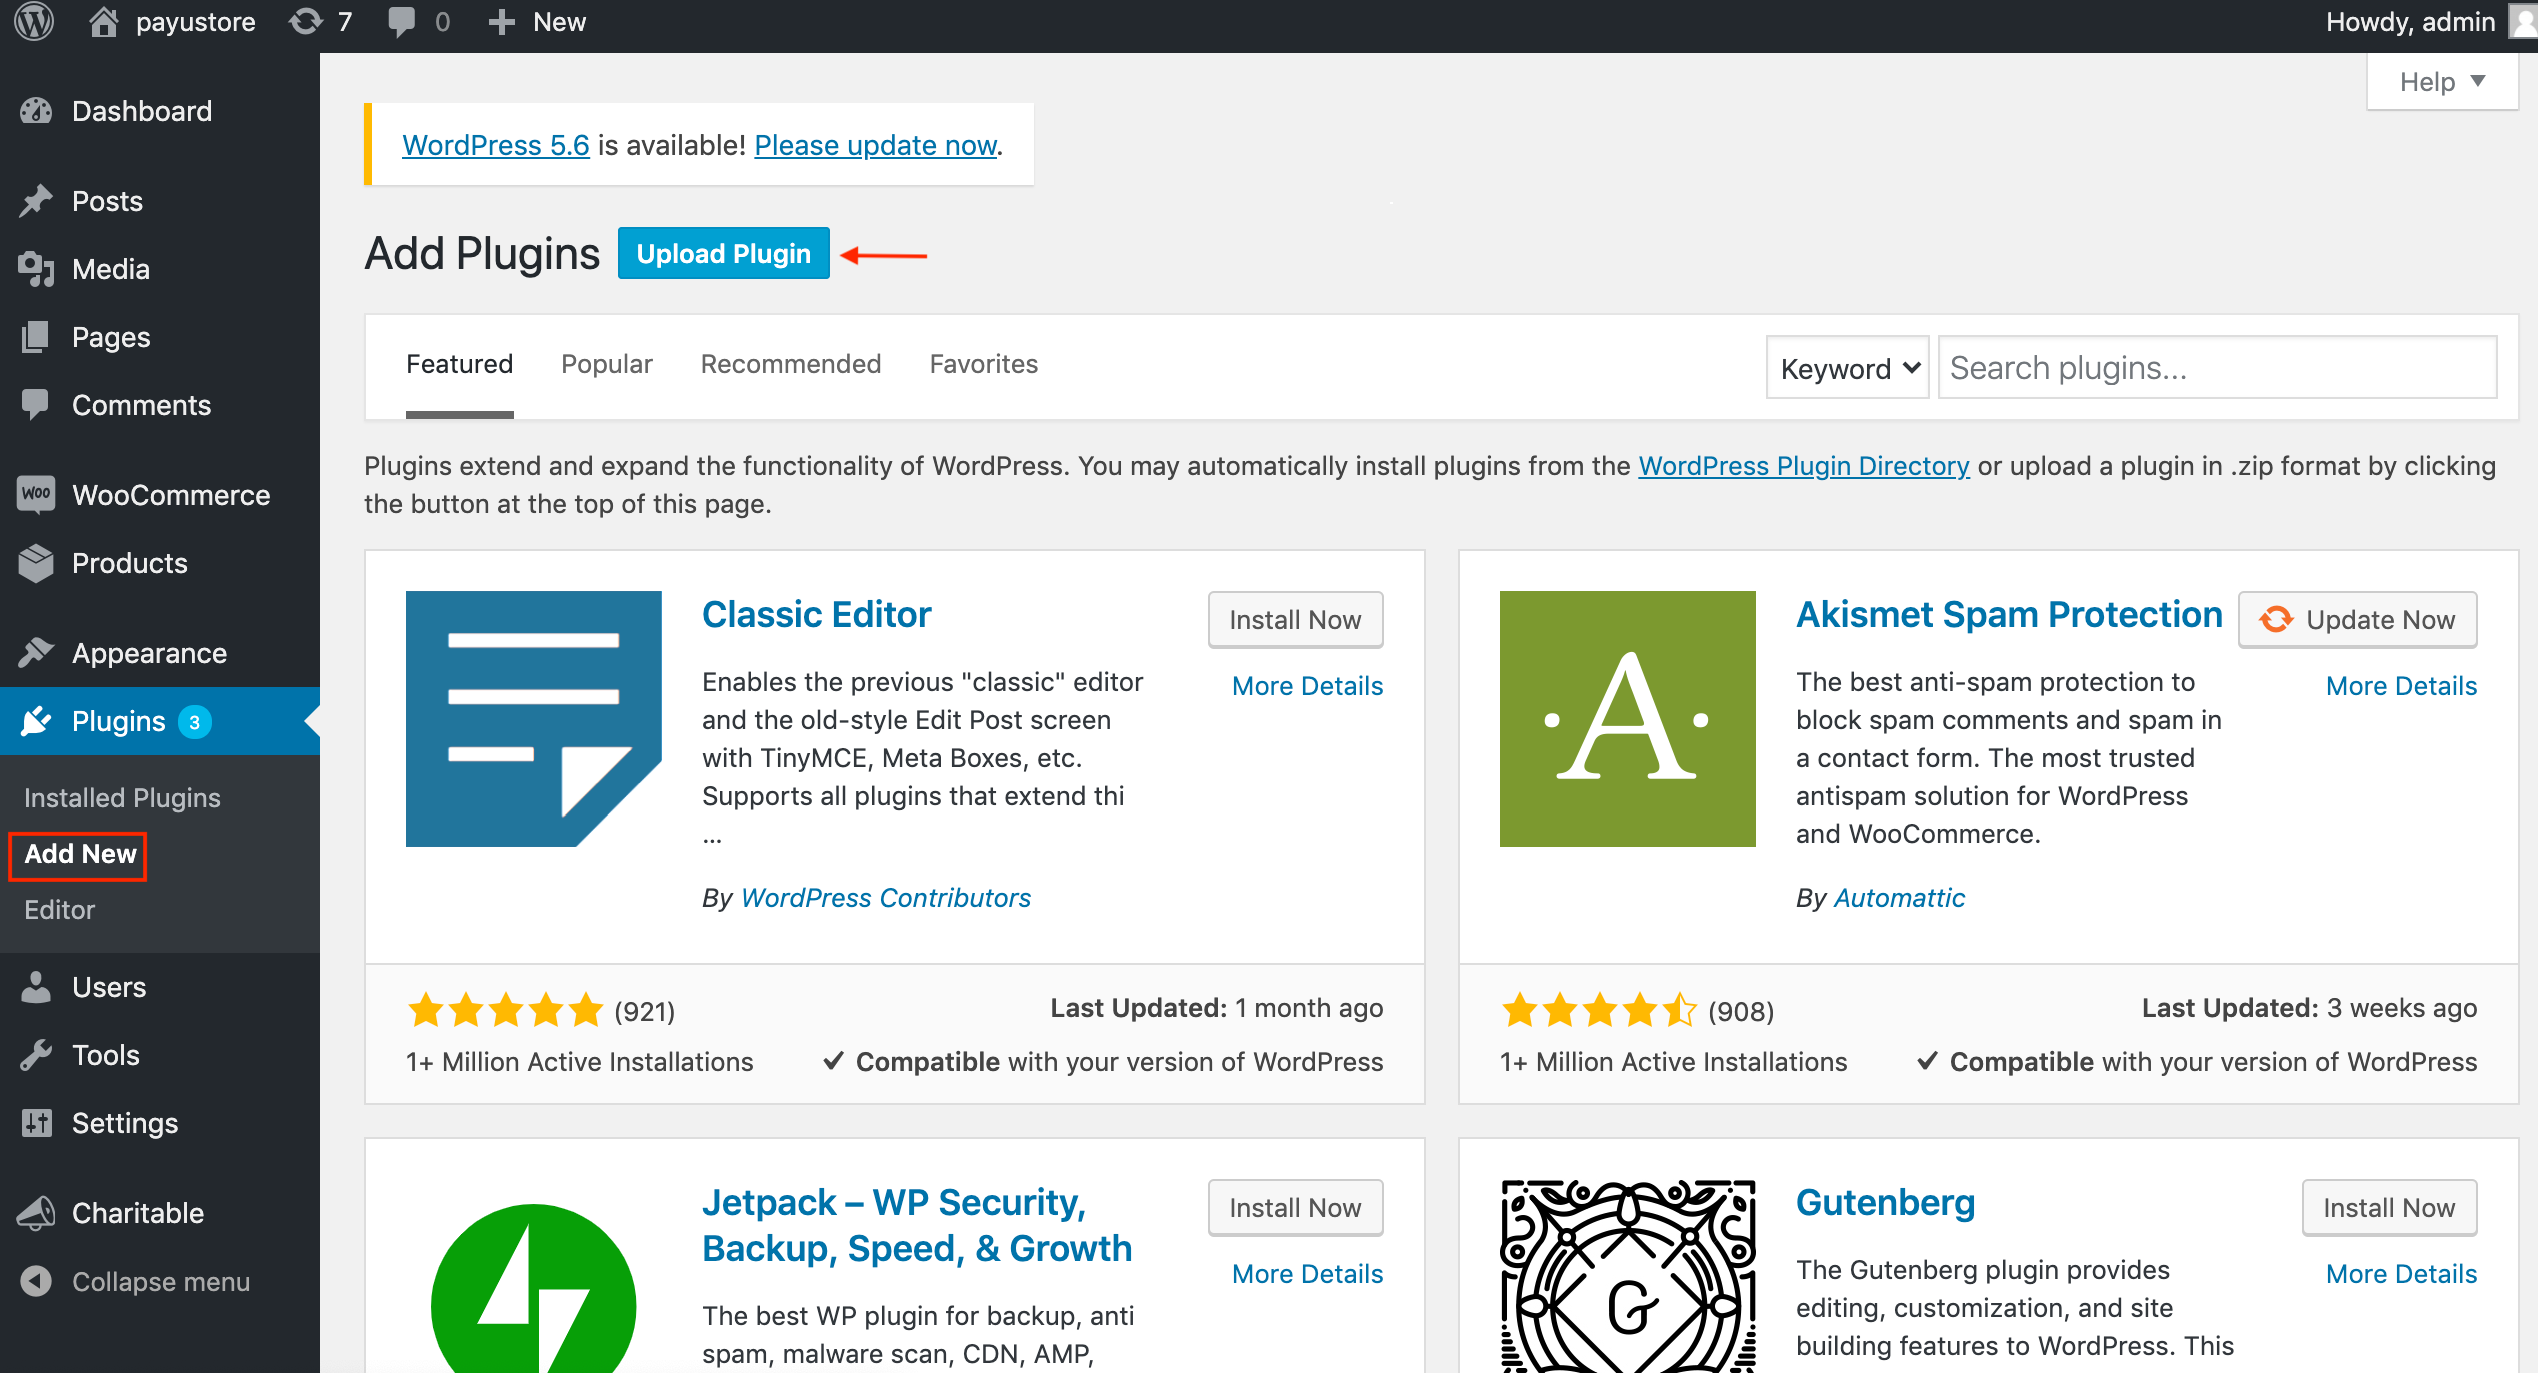2538x1373 pixels.
Task: Open the WordPress Contributors author link
Action: point(885,898)
